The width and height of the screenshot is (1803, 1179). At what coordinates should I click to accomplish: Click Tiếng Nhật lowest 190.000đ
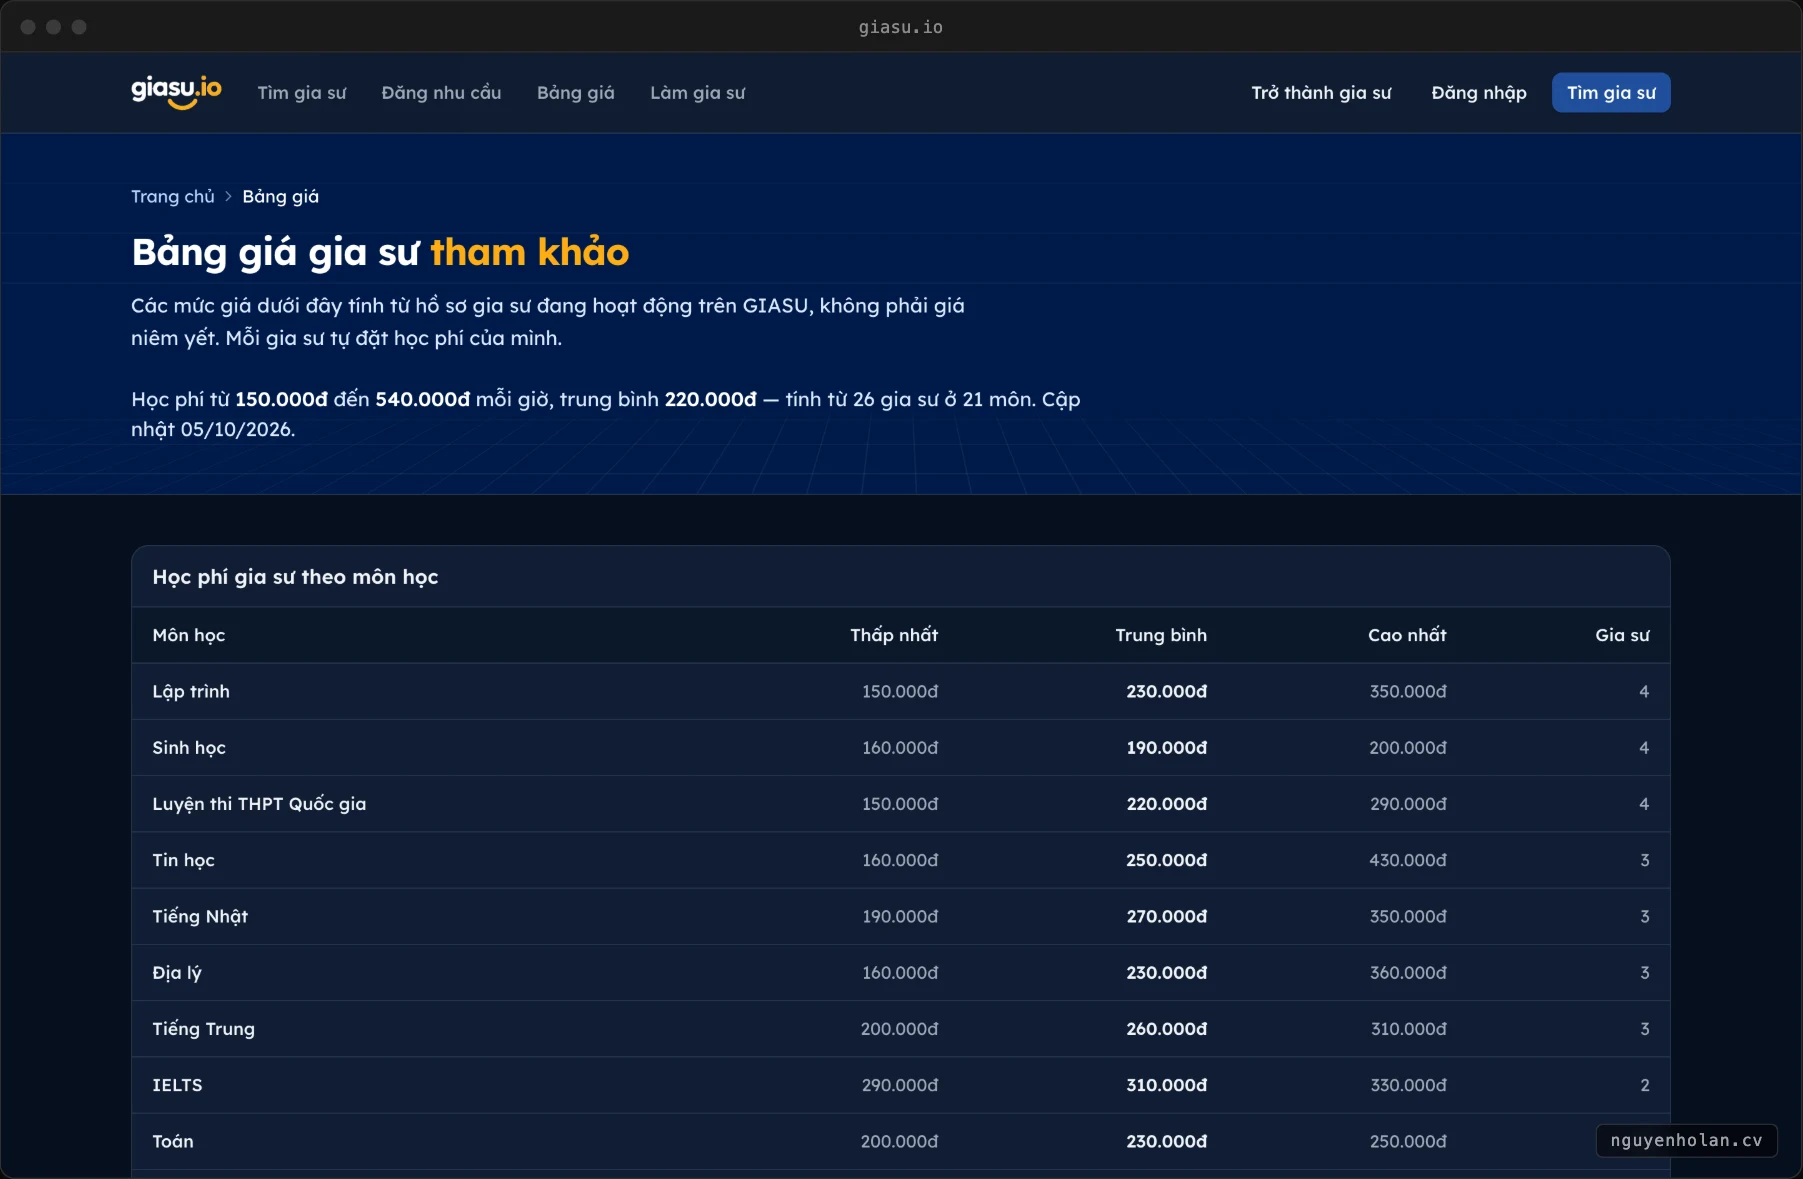click(x=900, y=916)
